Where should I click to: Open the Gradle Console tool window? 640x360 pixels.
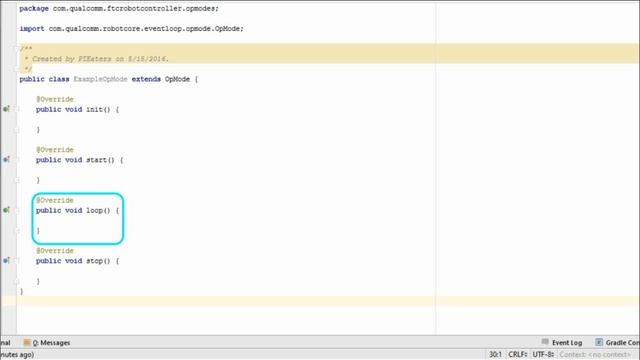coord(617,342)
